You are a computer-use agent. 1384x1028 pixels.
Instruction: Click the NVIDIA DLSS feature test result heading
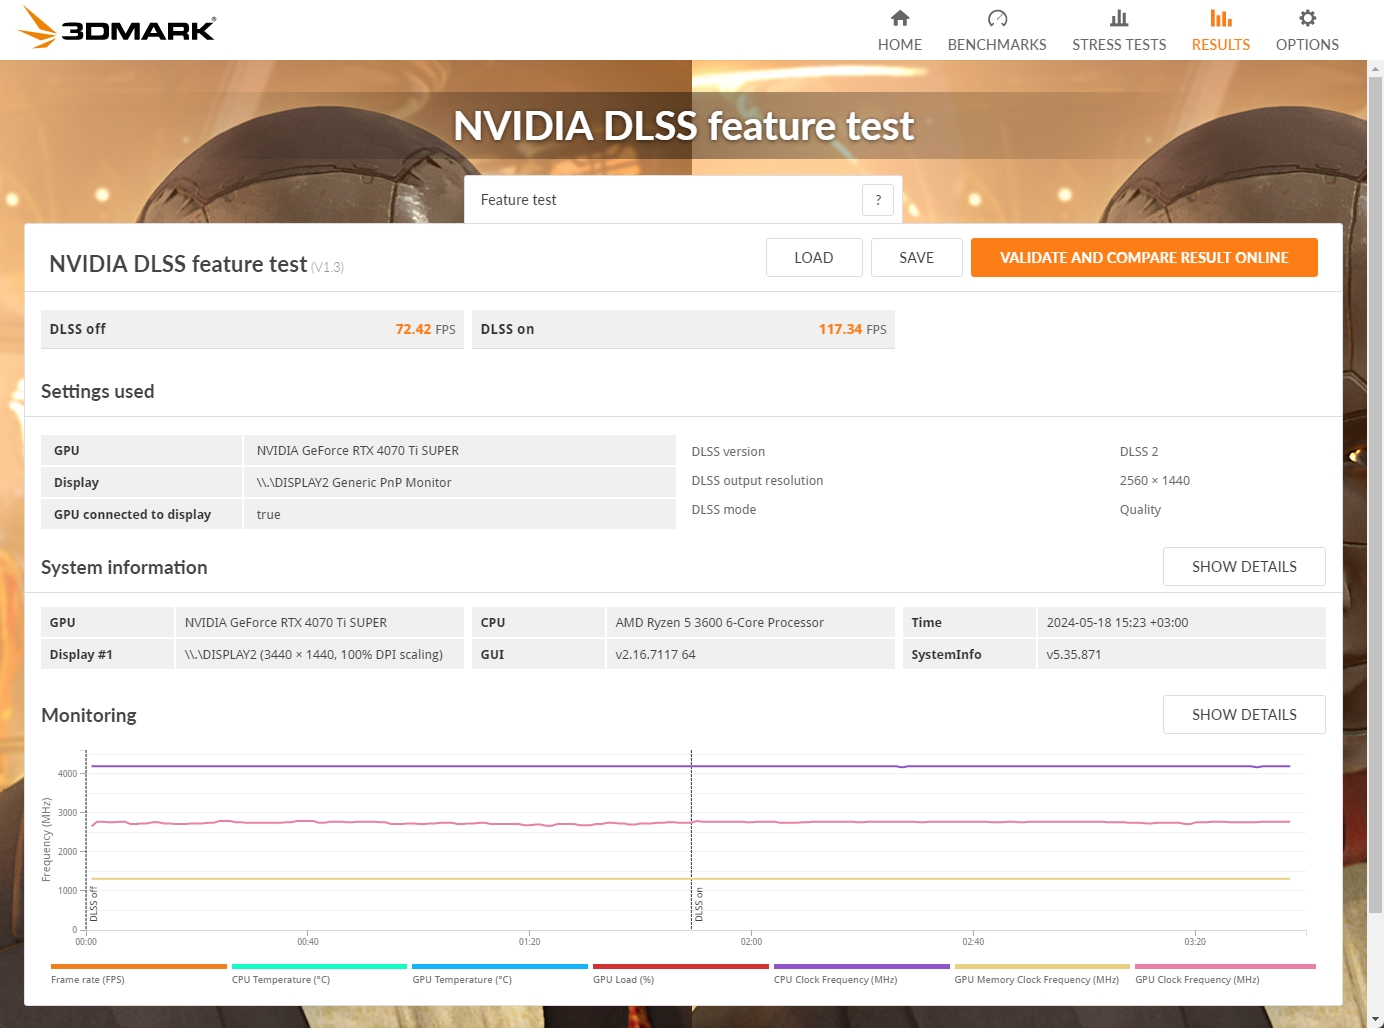(178, 264)
